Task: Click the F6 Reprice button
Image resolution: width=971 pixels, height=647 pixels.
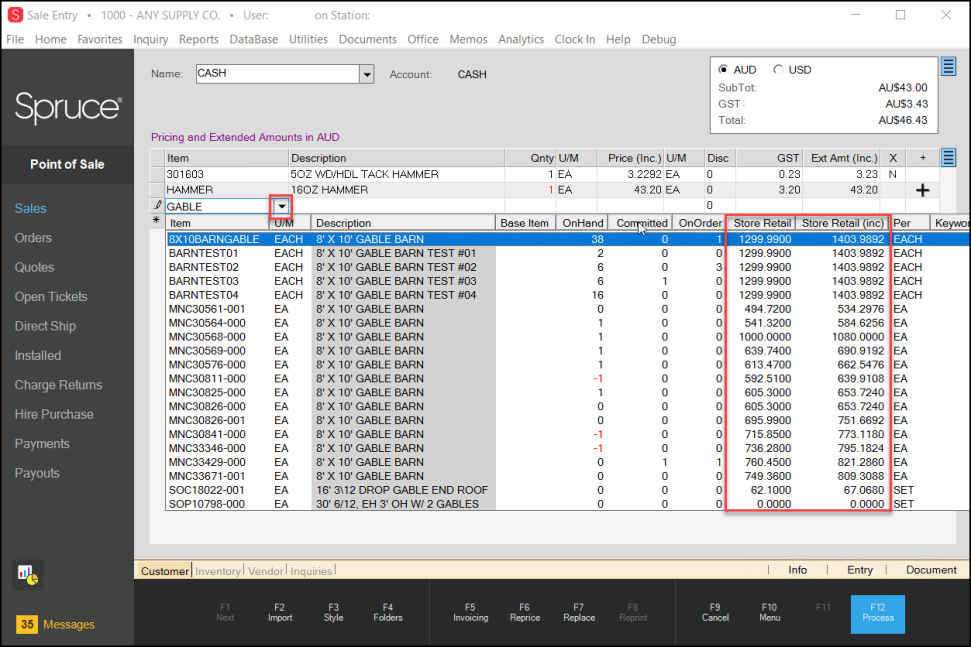Action: point(525,612)
